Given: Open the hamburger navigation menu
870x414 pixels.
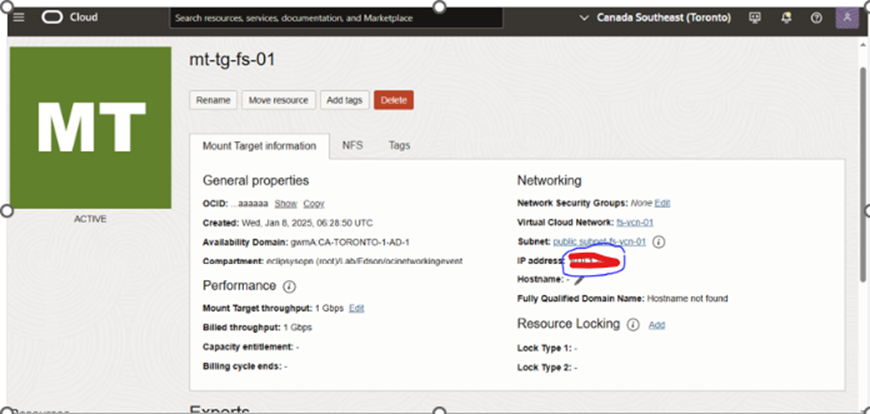Looking at the screenshot, I should click(19, 17).
